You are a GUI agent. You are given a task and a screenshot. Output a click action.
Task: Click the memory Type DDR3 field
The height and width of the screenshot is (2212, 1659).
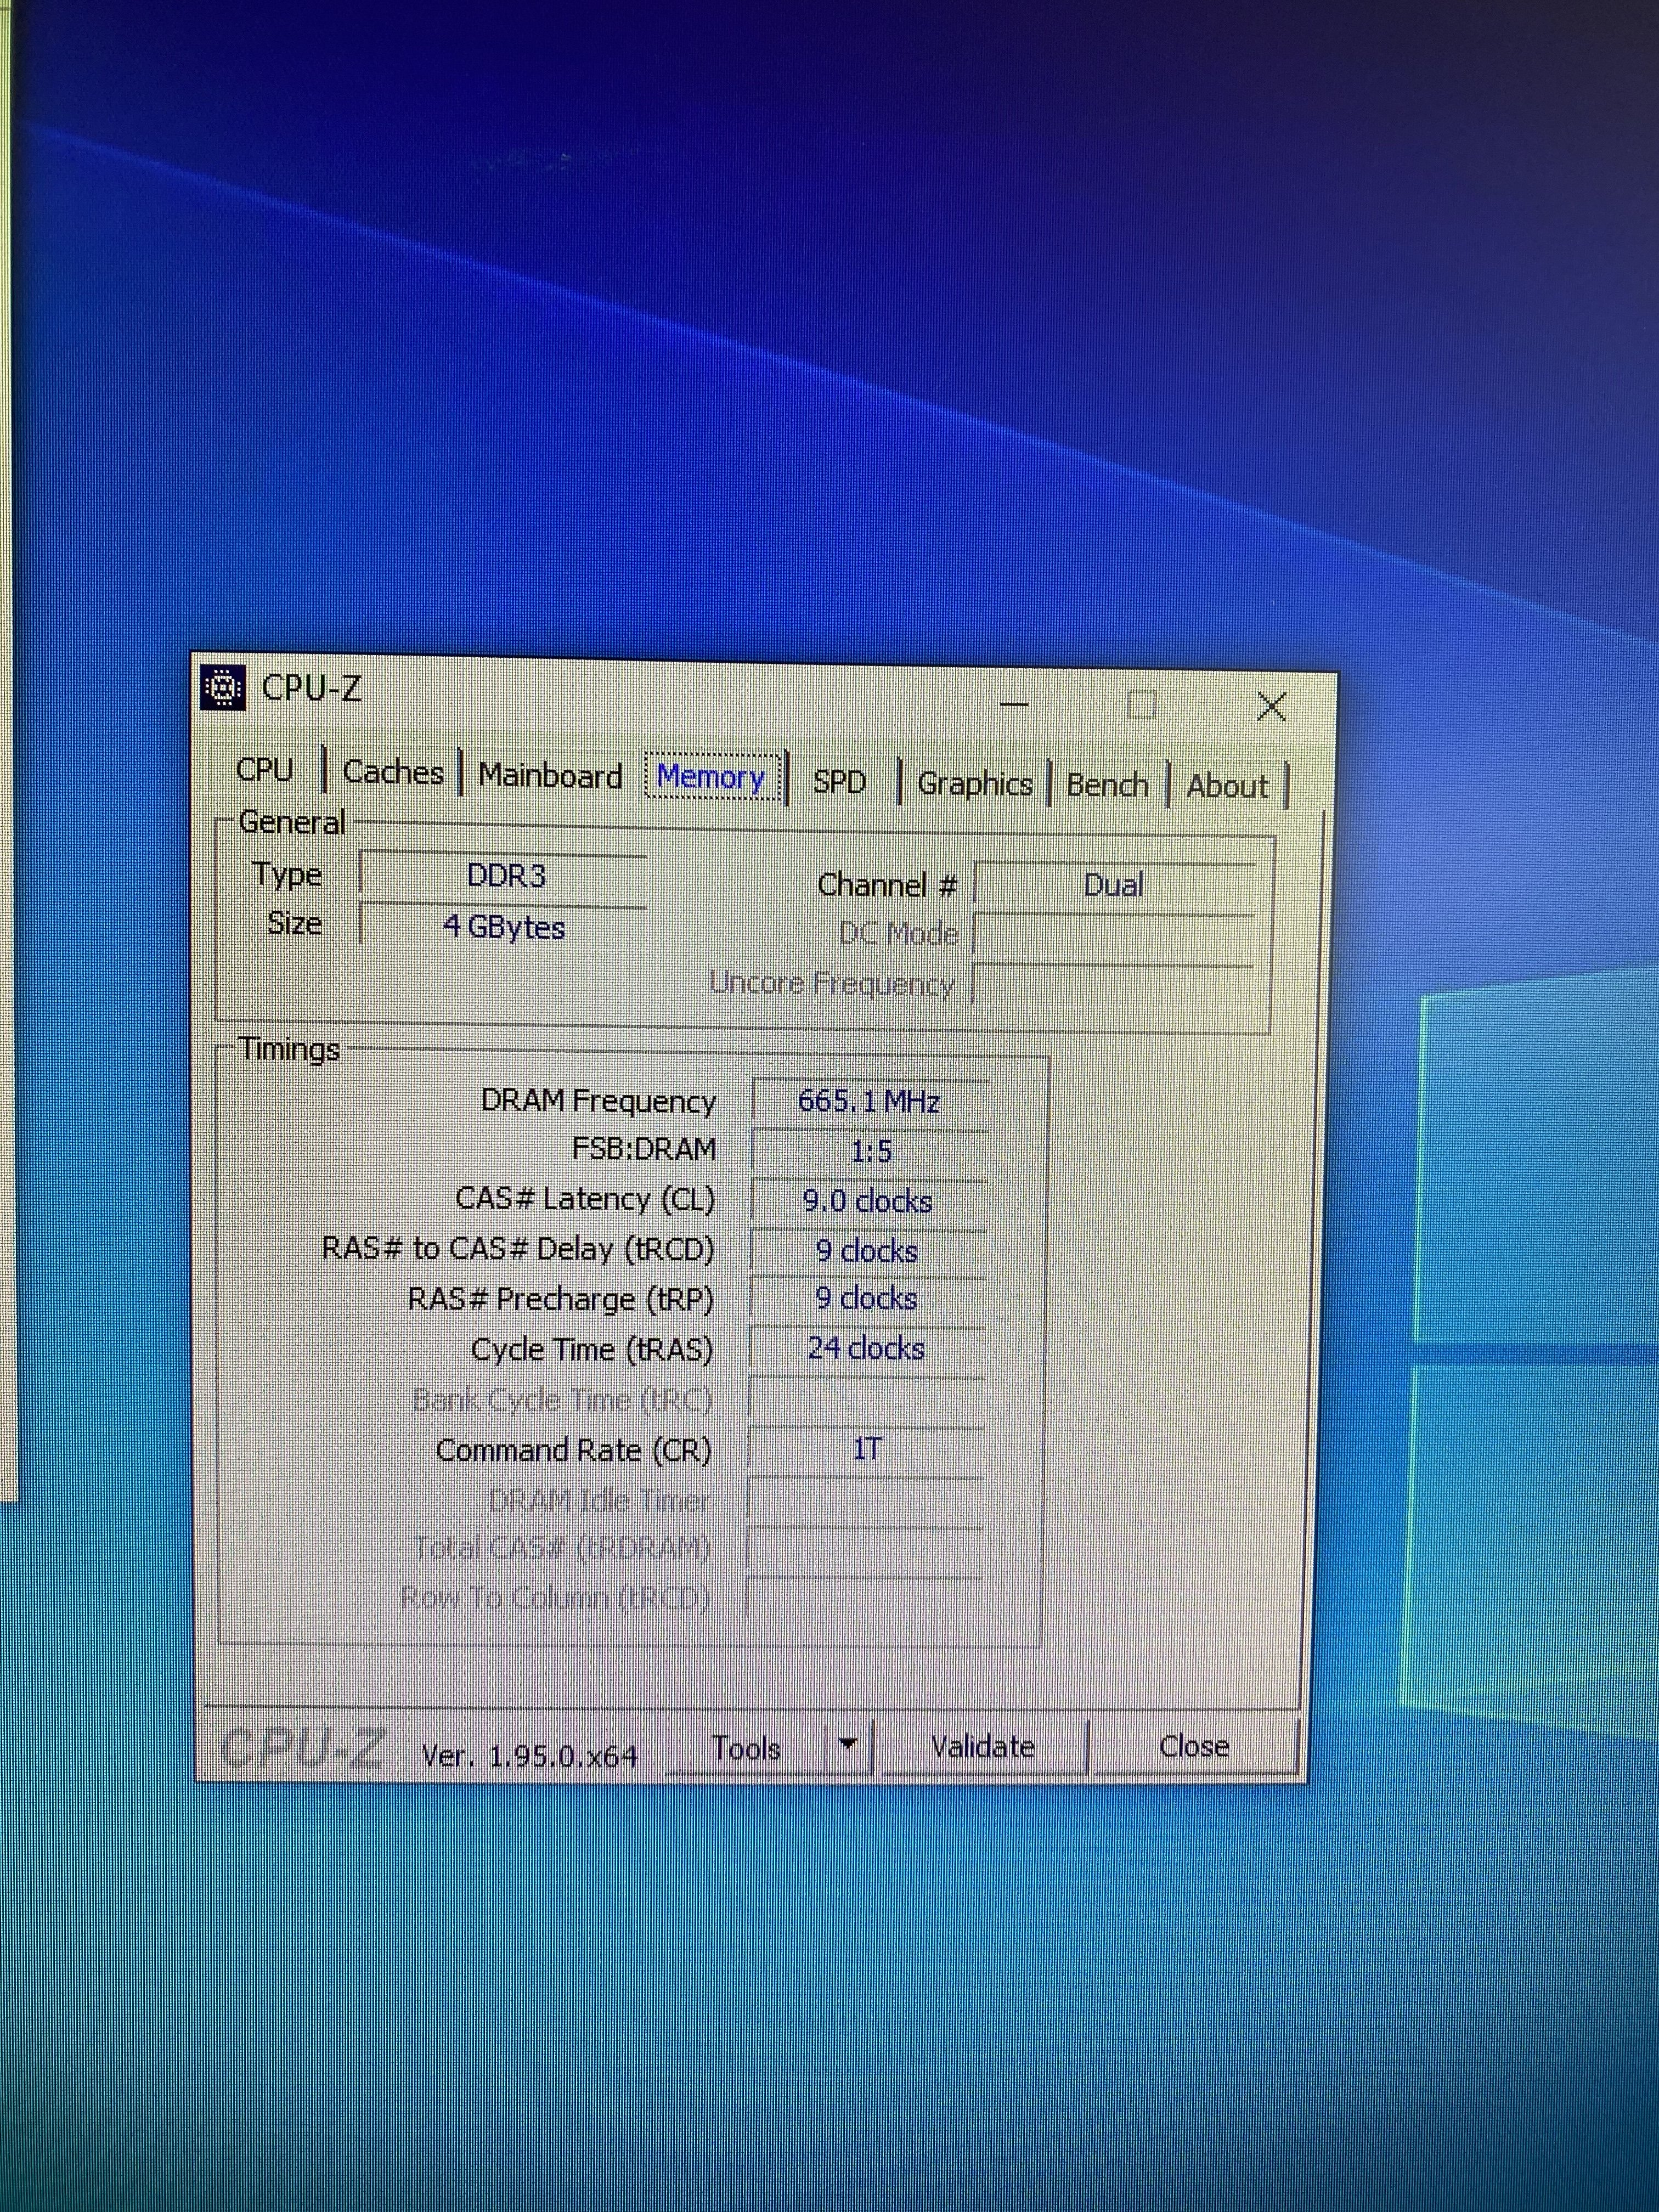[505, 876]
